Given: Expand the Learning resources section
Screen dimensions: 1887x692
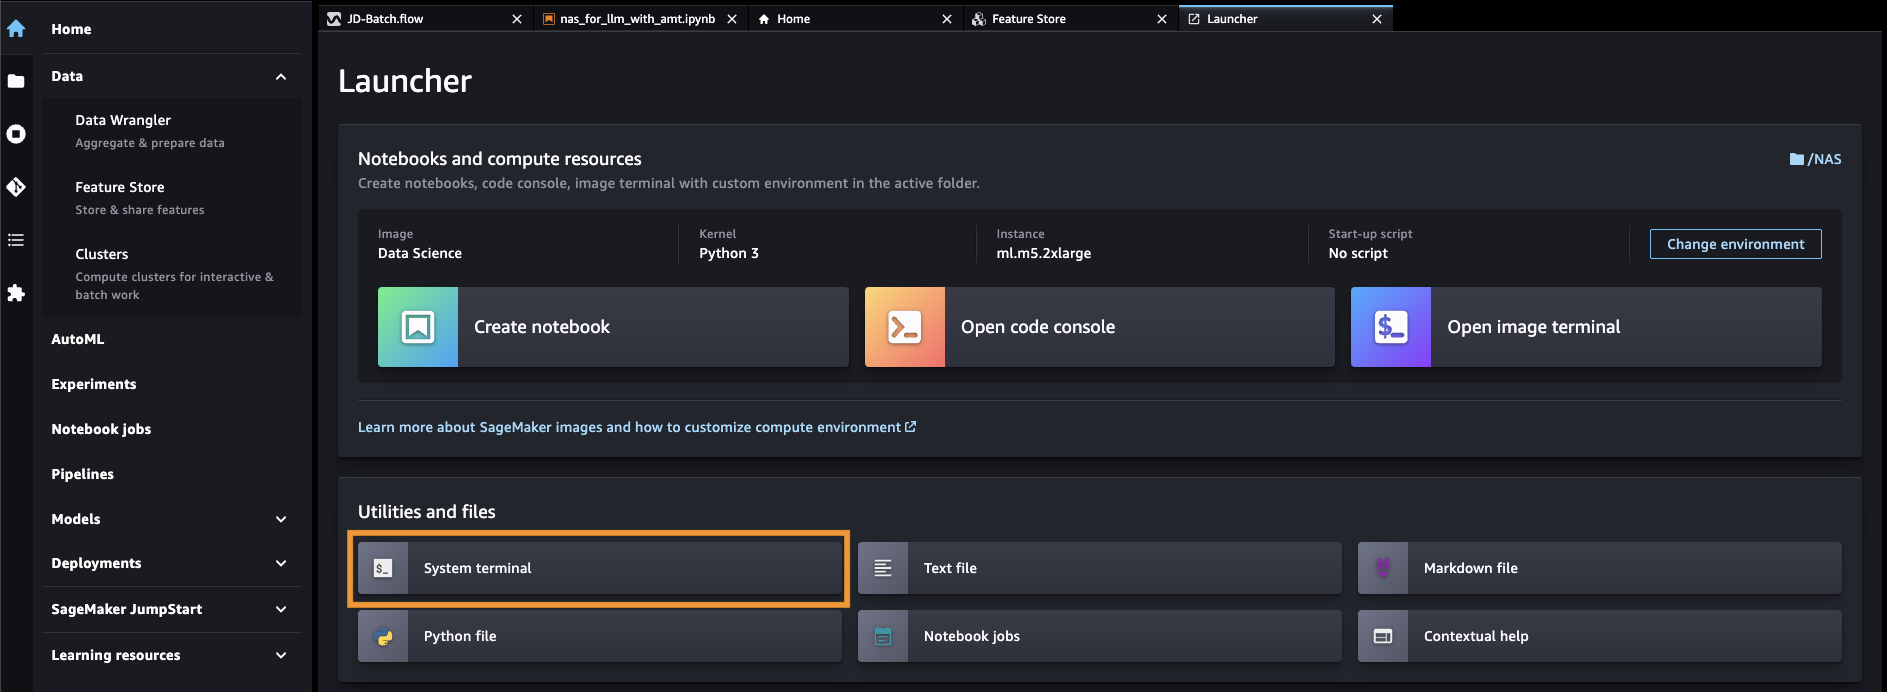Looking at the screenshot, I should point(281,655).
